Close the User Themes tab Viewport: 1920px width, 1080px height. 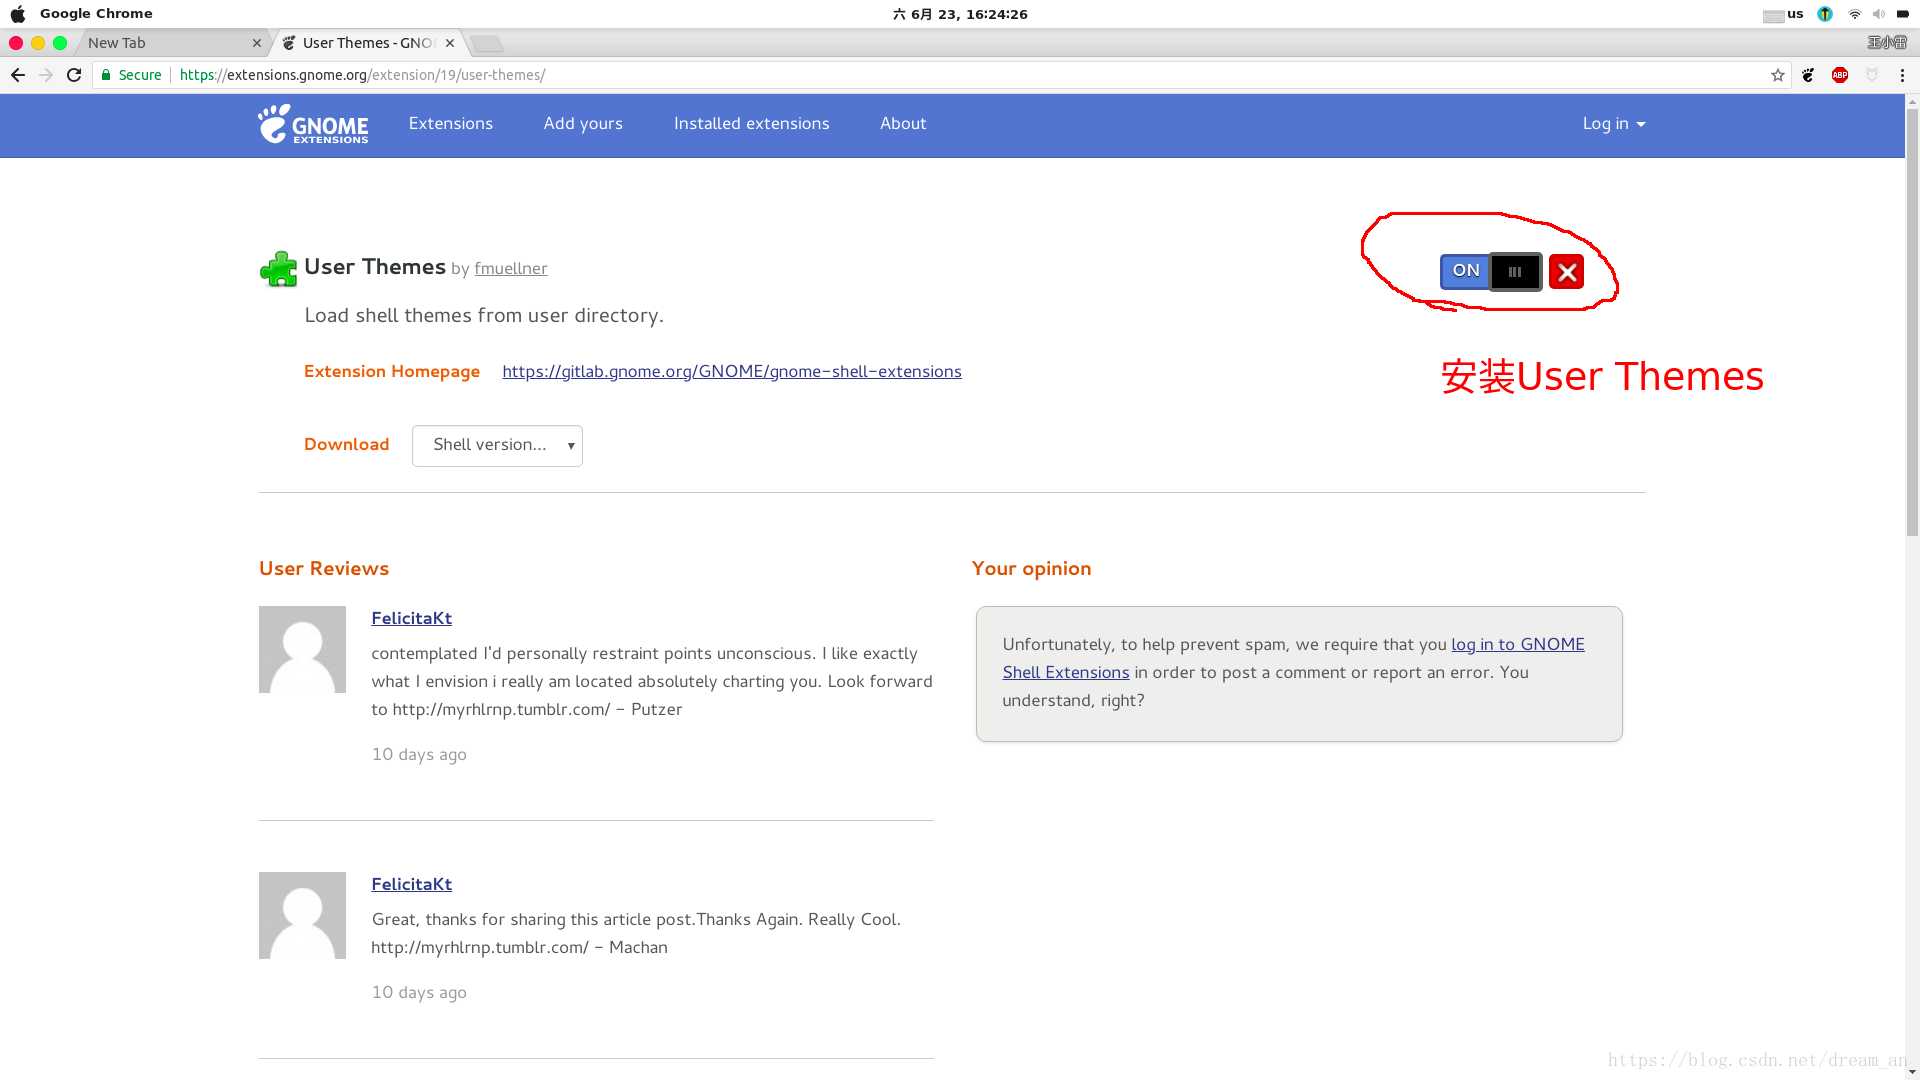pos(450,43)
